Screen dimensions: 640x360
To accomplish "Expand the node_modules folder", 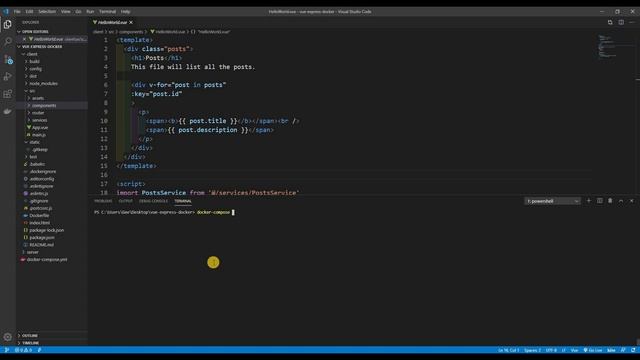I will click(x=43, y=83).
